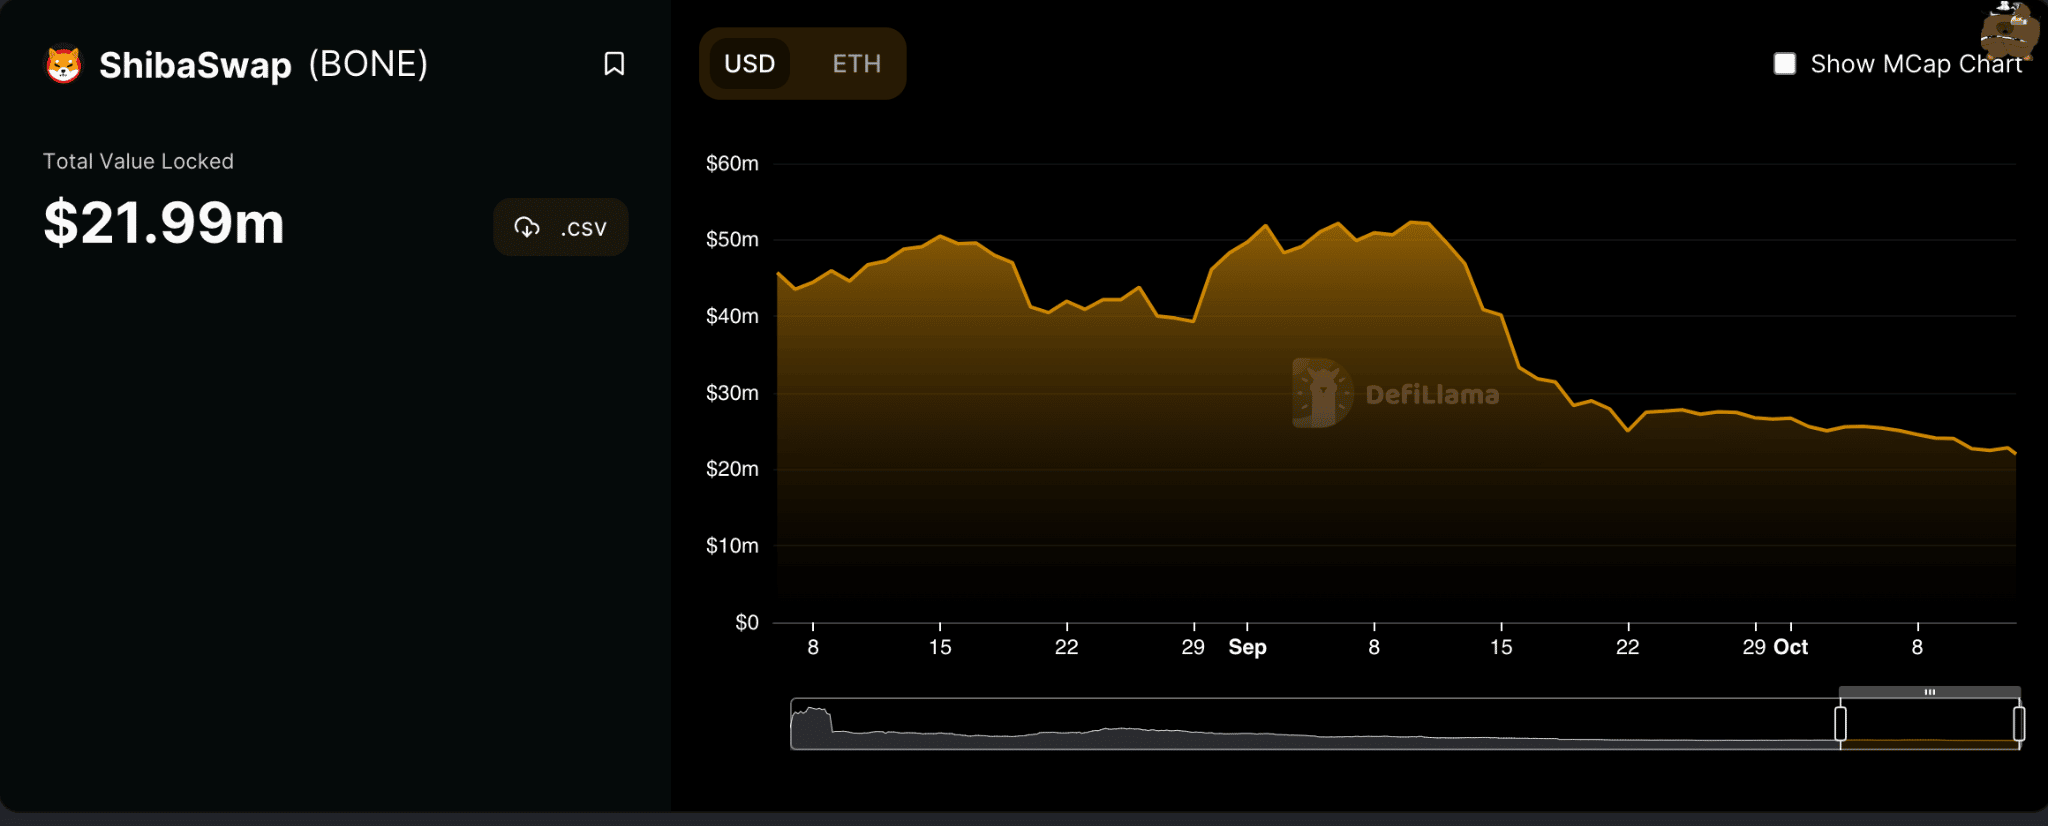
Task: Click the ShibaSwap shiba dog logo
Action: click(64, 66)
